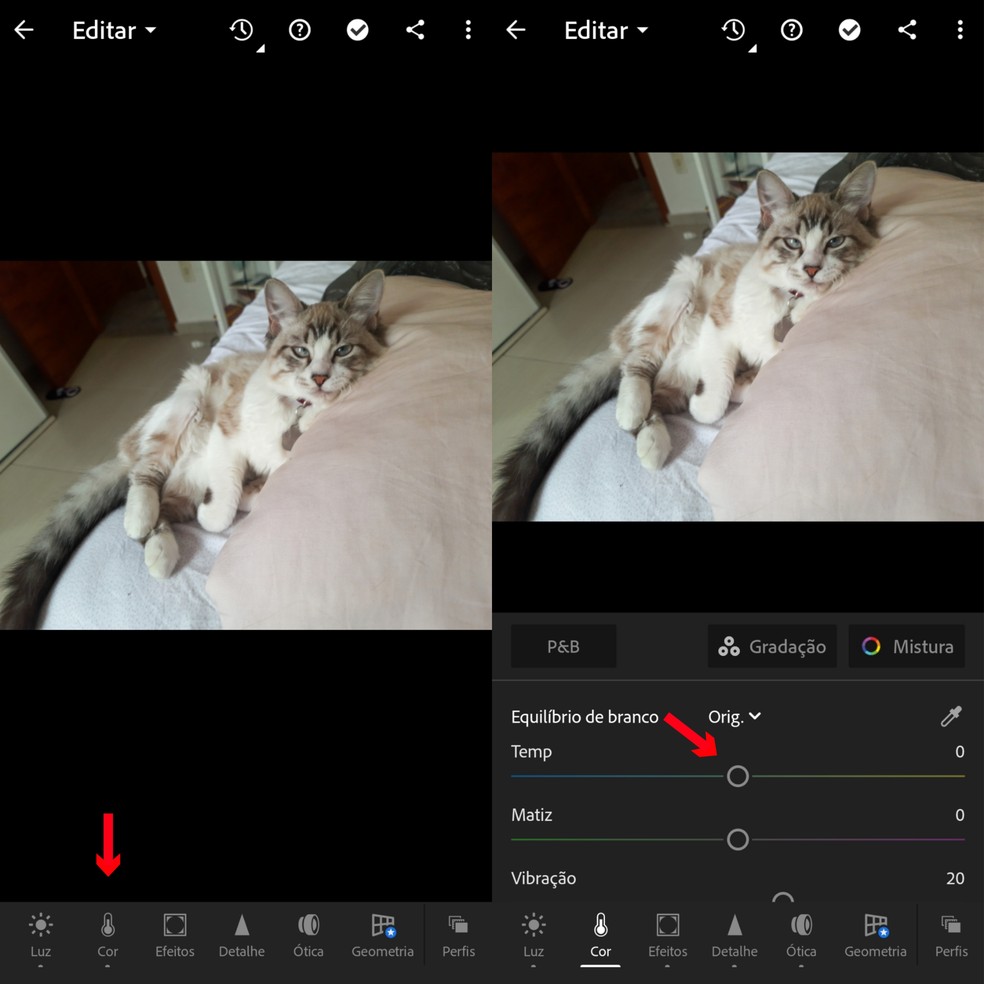Open edit history icon on right screen
The image size is (984, 984).
[x=735, y=30]
